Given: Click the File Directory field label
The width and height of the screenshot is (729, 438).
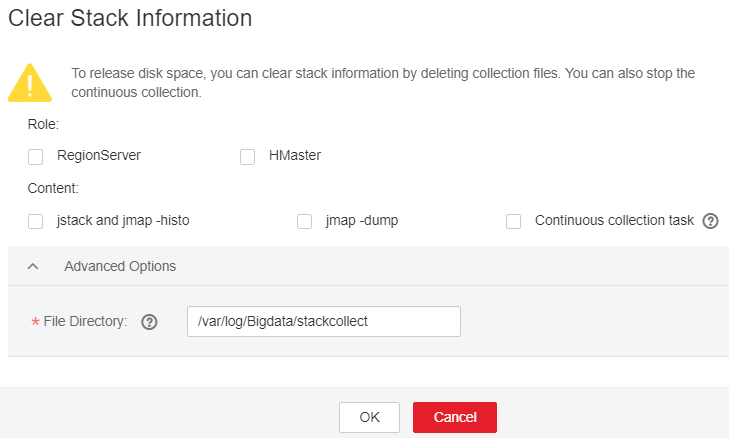Looking at the screenshot, I should pos(86,321).
